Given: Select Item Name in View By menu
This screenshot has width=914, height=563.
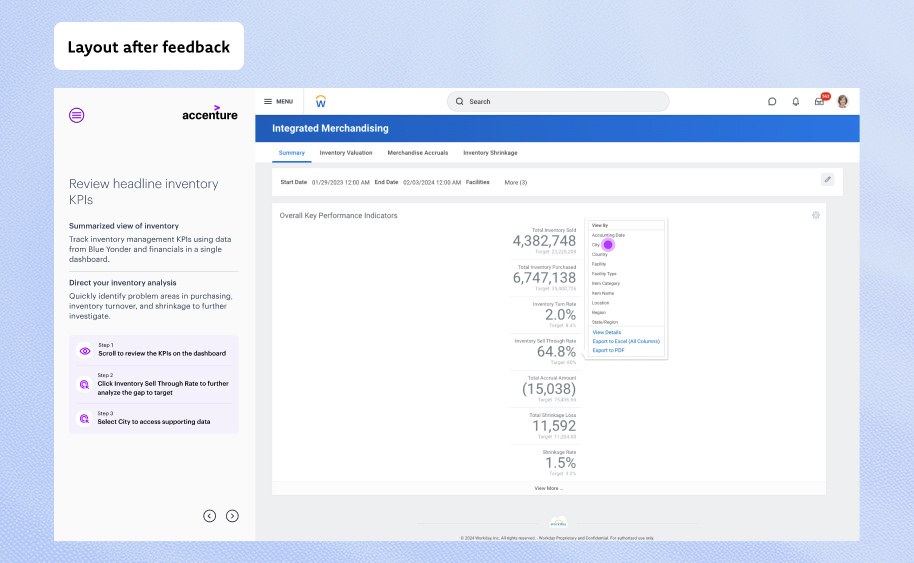Looking at the screenshot, I should click(603, 293).
